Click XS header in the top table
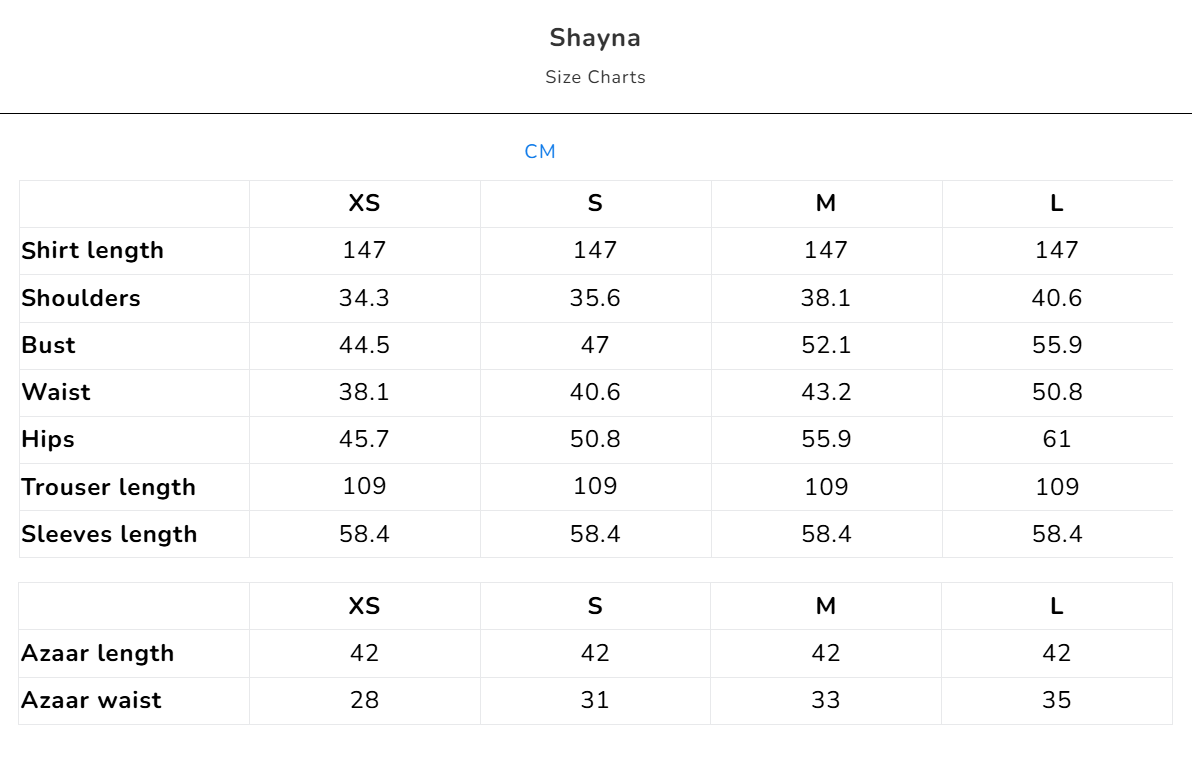 (364, 203)
